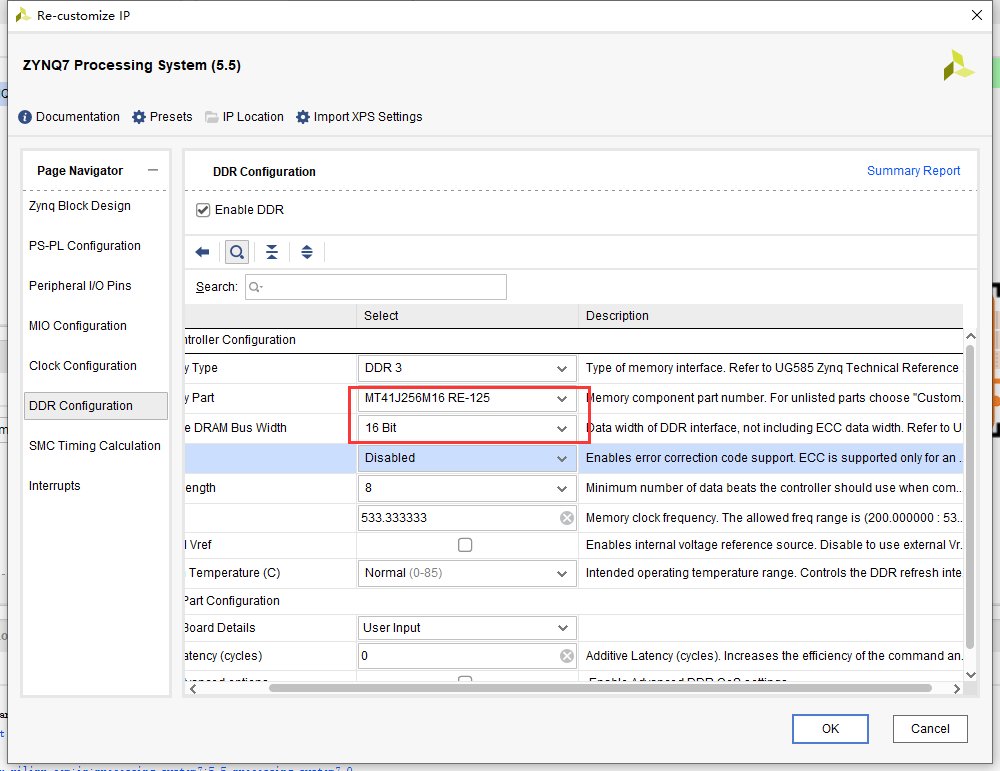The width and height of the screenshot is (1000, 771).
Task: Open the Documentation info icon
Action: tap(25, 117)
